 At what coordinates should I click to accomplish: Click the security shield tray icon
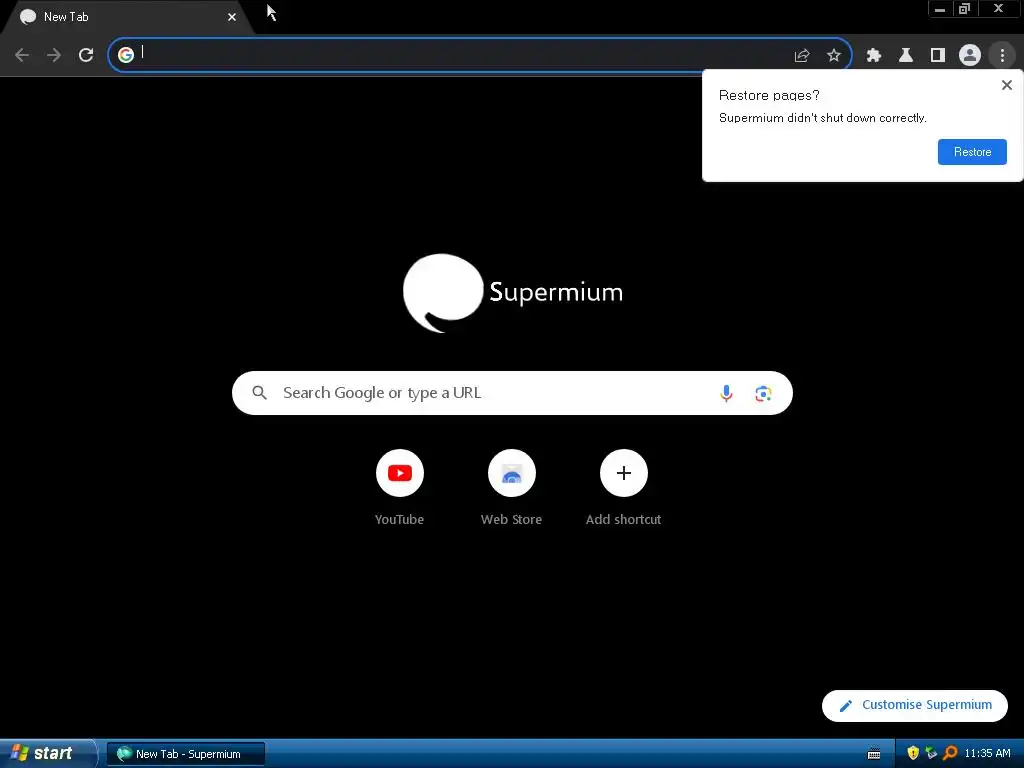[x=913, y=753]
